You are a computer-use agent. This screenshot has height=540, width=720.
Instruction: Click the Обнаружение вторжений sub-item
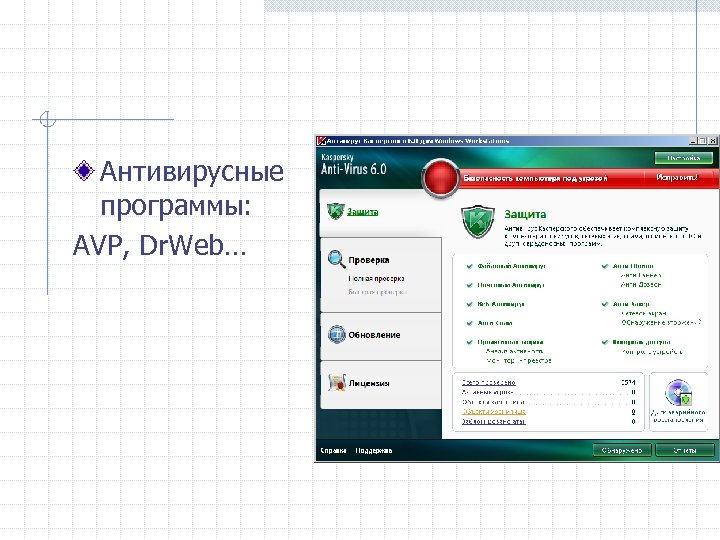click(x=661, y=323)
